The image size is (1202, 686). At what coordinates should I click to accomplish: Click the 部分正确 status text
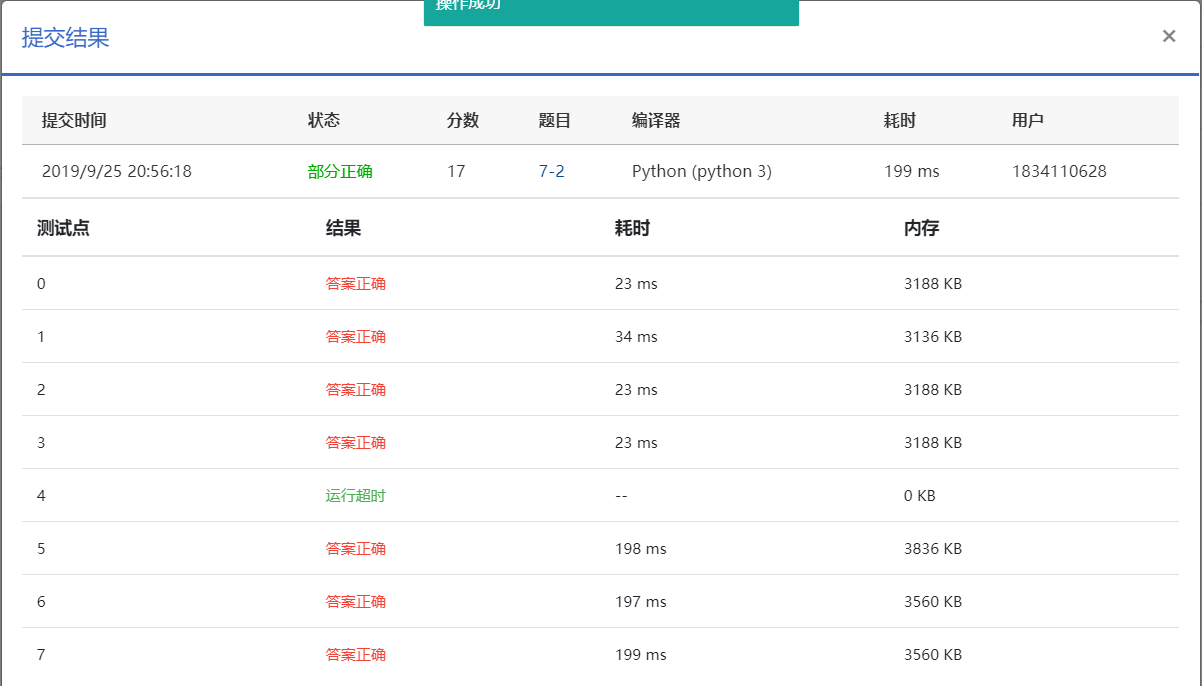tap(340, 171)
